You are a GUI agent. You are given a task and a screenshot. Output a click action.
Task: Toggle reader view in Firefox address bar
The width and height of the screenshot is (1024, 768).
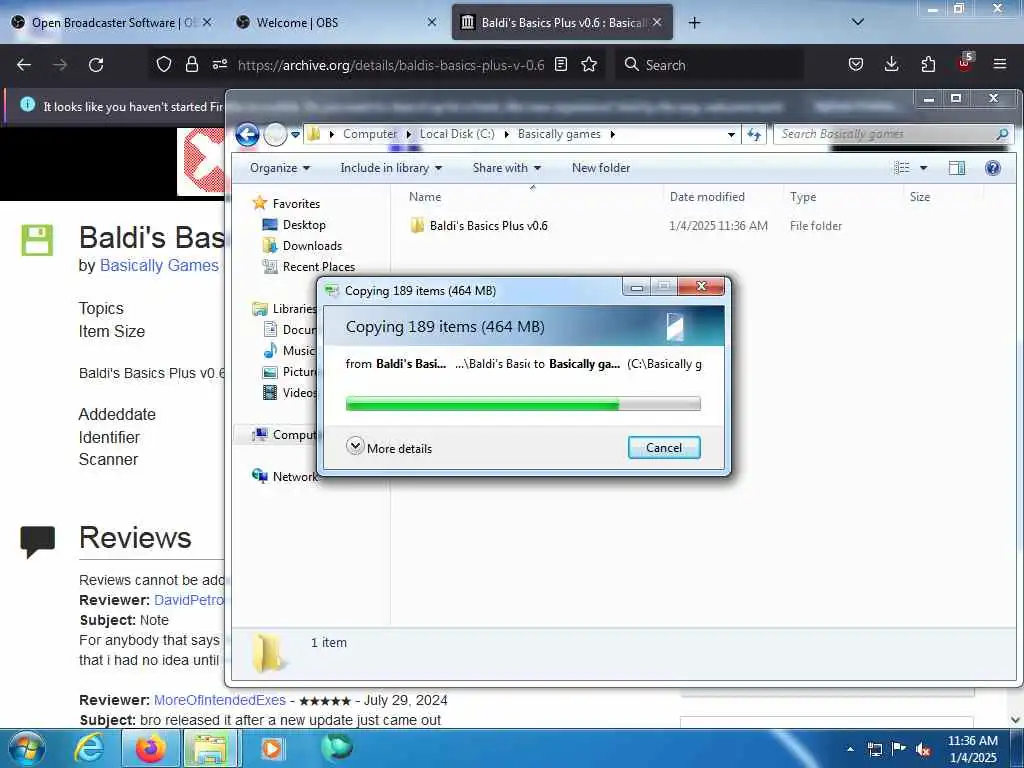tap(561, 65)
